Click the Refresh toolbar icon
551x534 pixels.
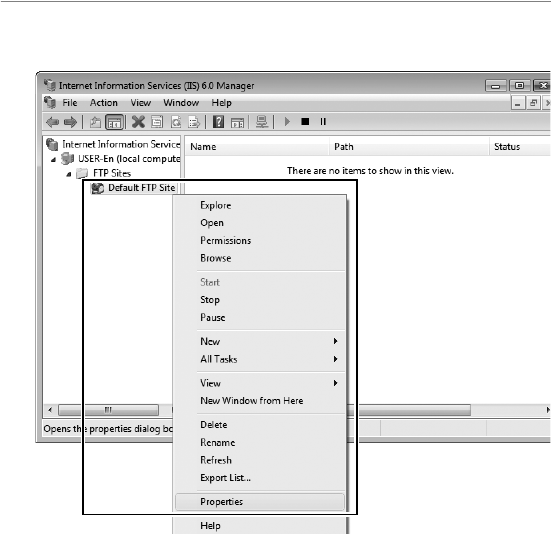coord(176,122)
